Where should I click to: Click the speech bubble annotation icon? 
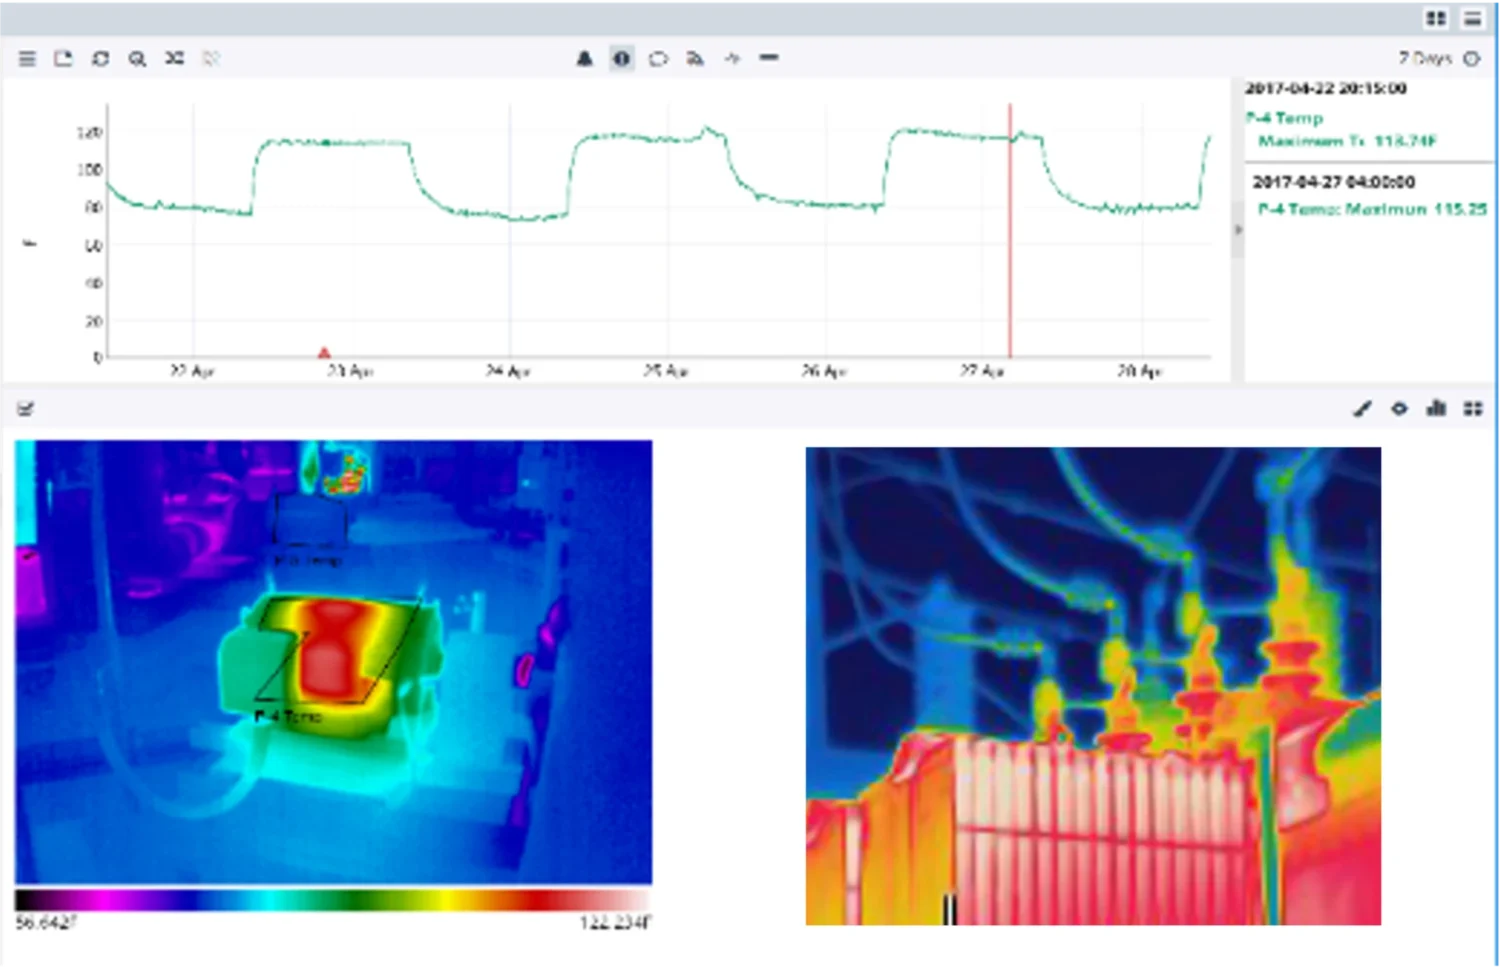tap(658, 59)
